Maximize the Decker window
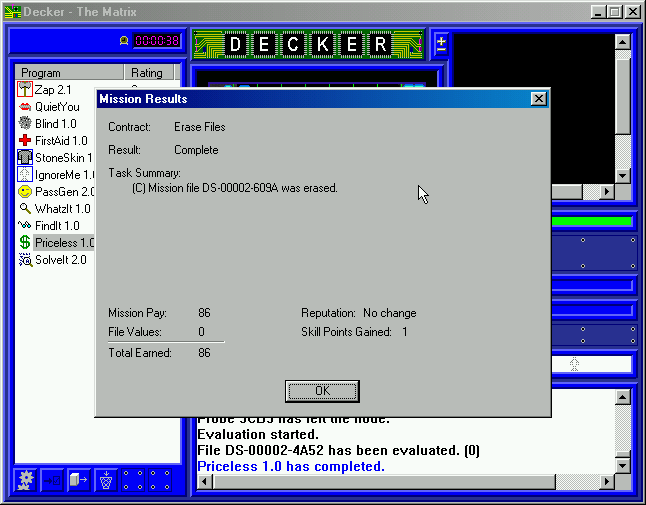The image size is (646, 505). [614, 12]
